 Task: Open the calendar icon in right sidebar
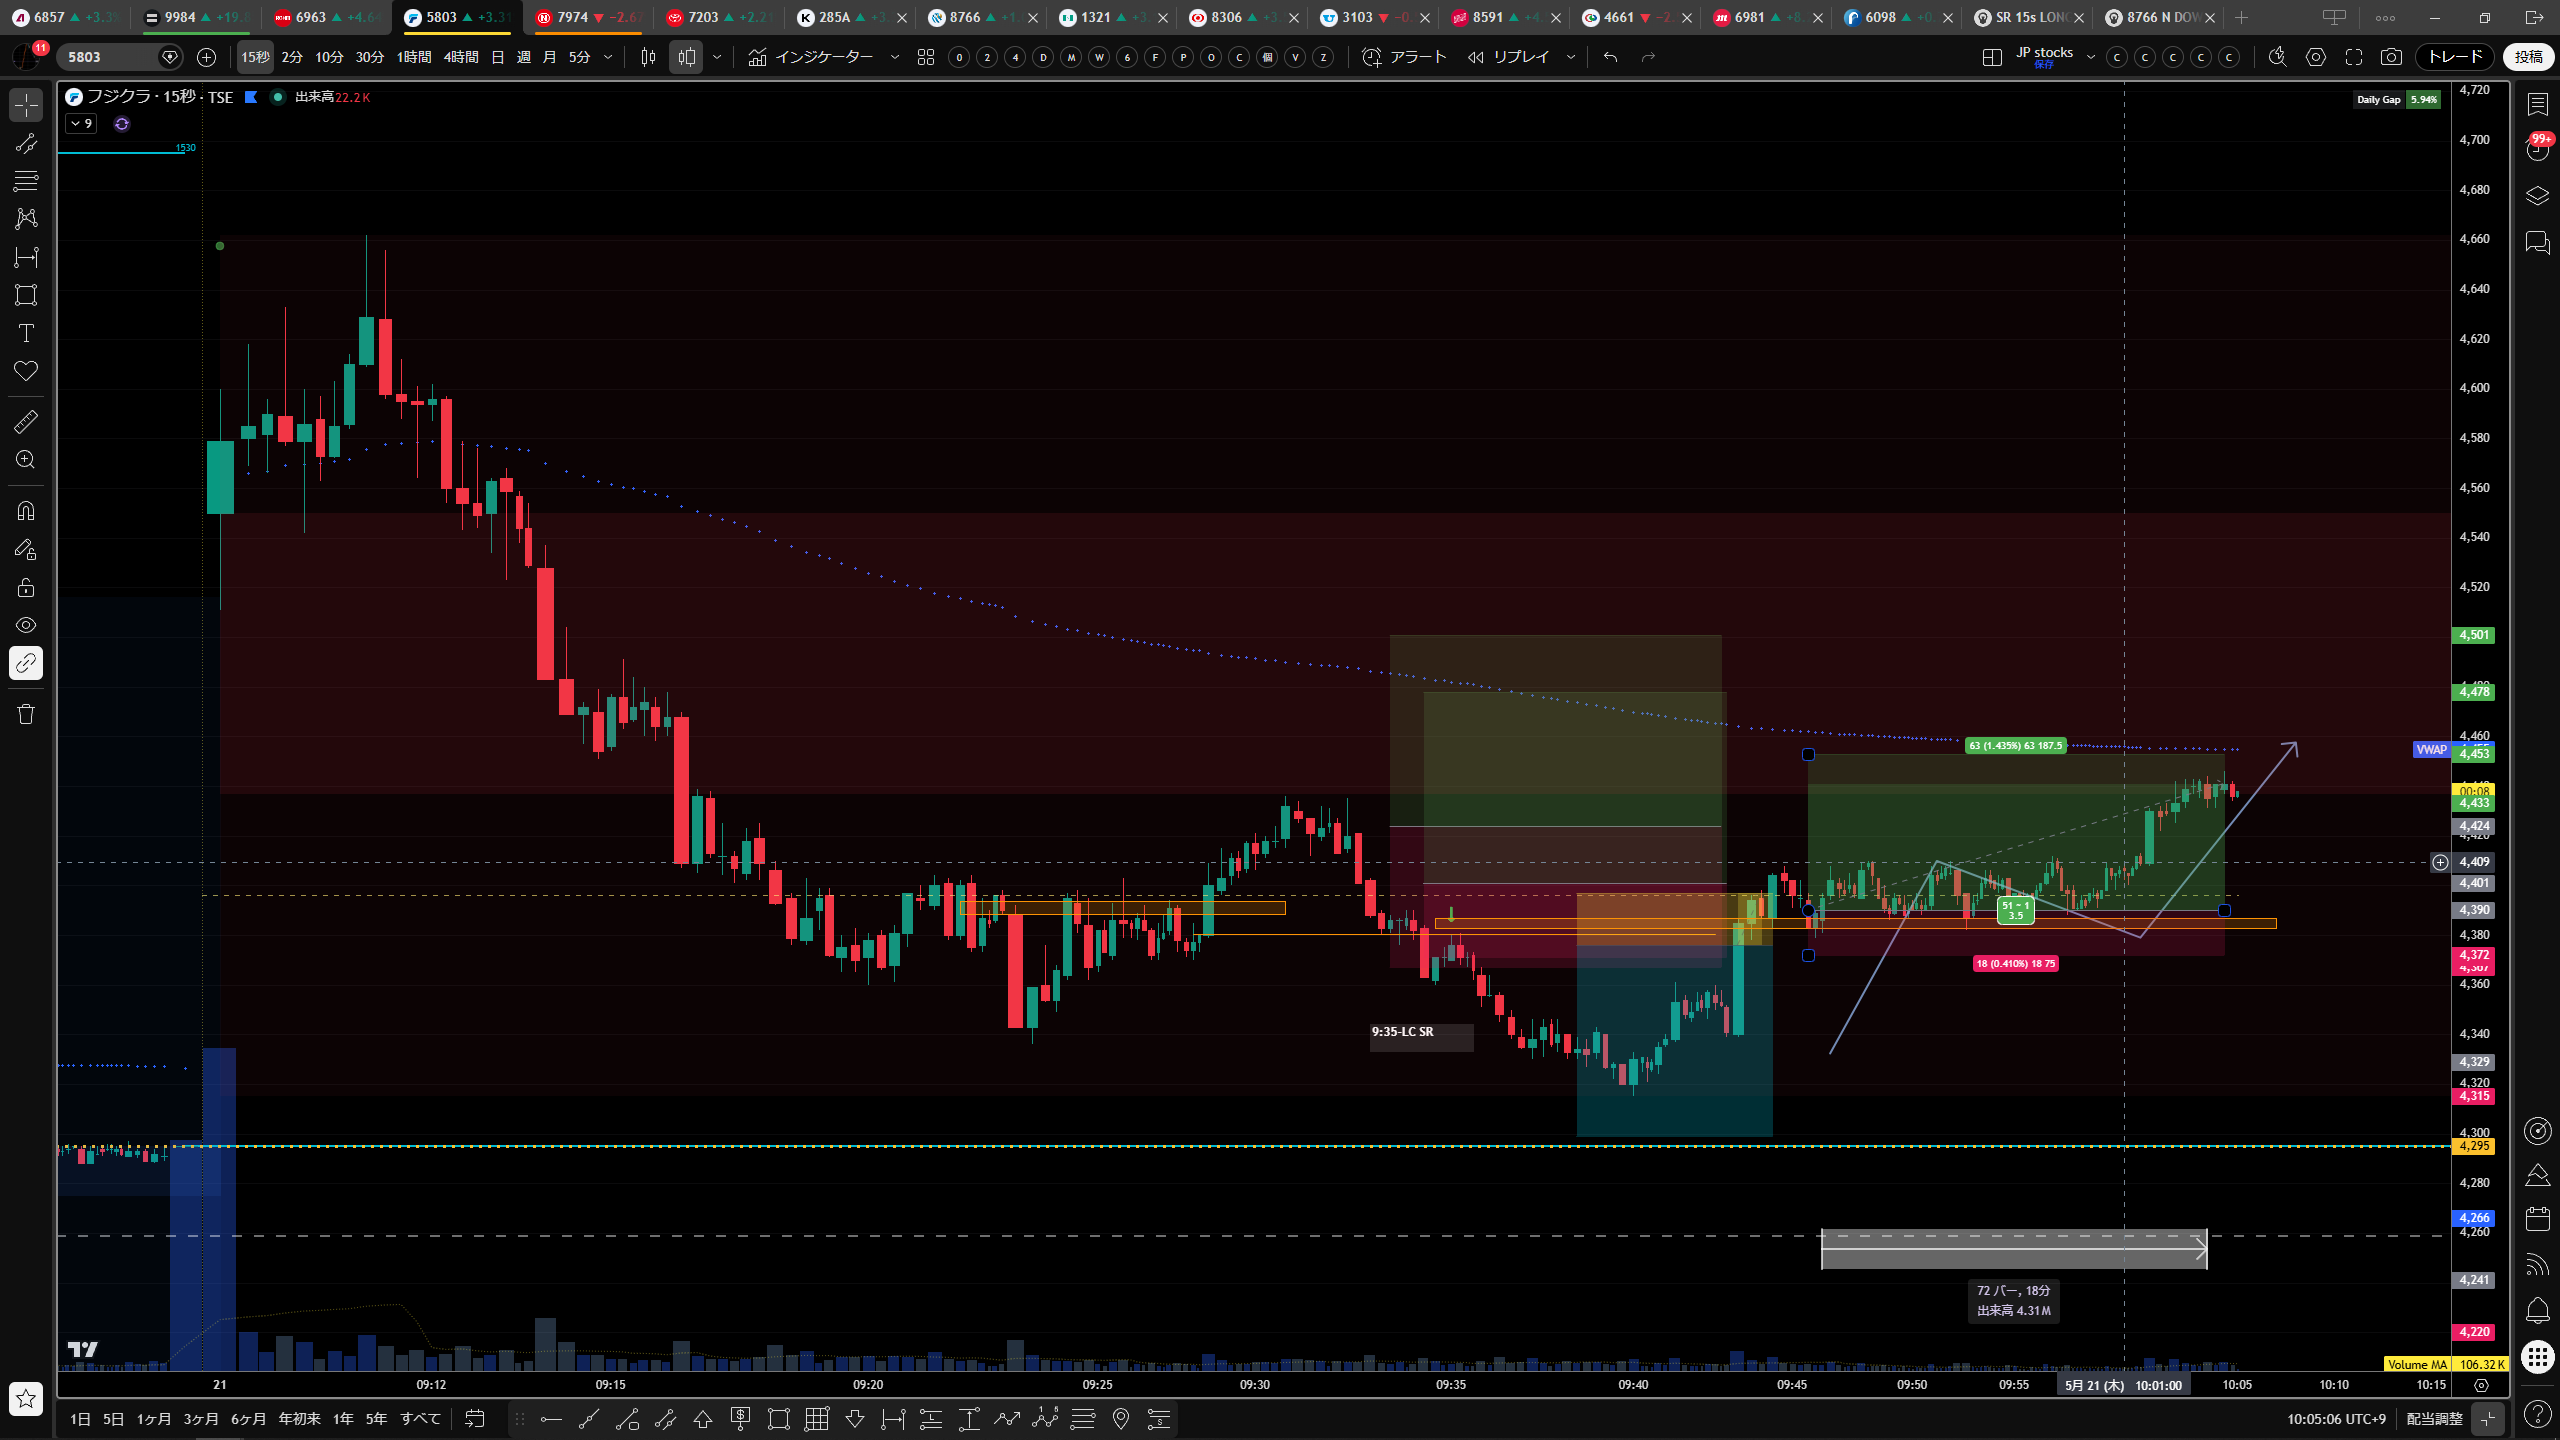coord(2537,1219)
